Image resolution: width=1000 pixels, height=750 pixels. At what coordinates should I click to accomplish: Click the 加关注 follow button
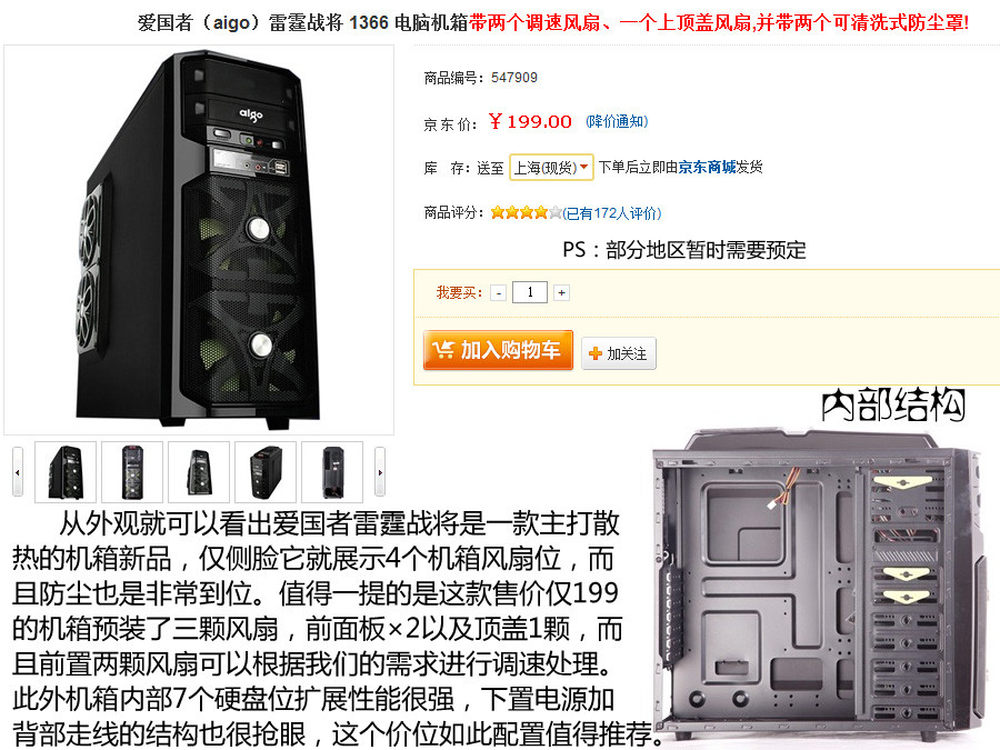coord(619,353)
